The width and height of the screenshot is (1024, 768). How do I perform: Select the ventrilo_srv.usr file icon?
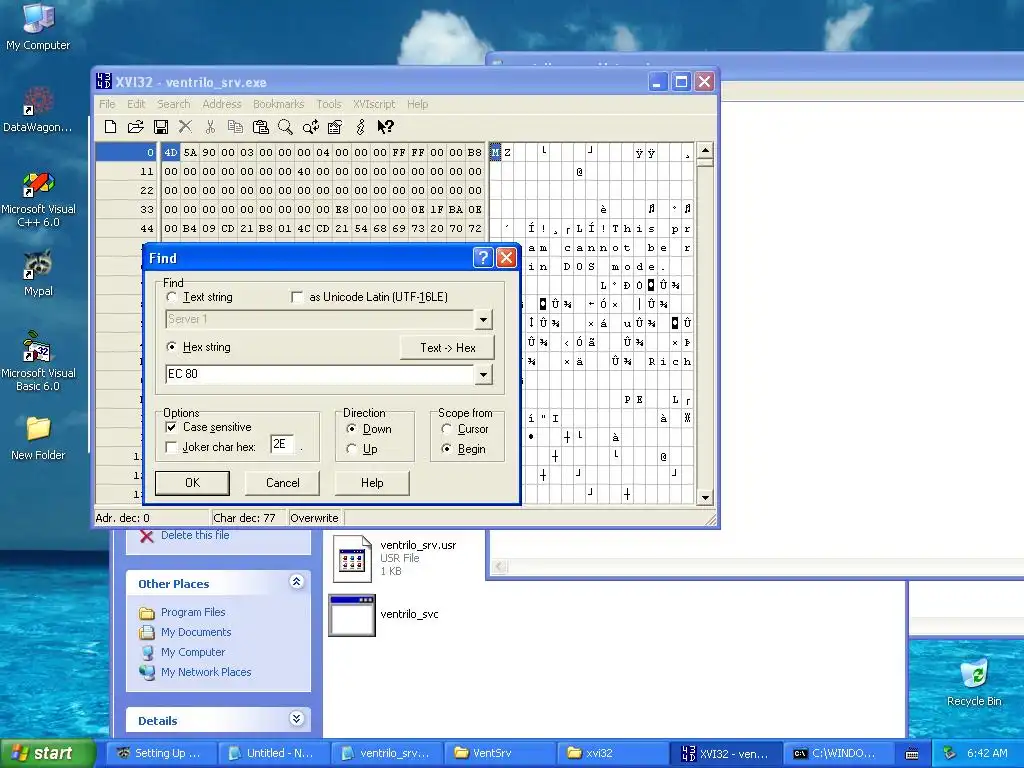pos(352,558)
